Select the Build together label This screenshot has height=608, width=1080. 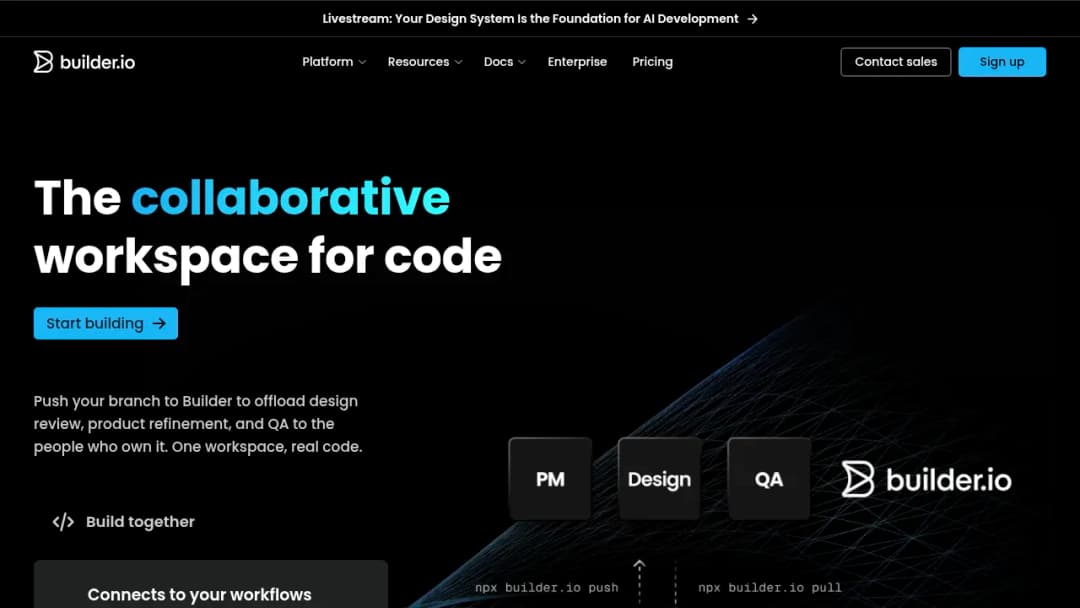(x=140, y=522)
